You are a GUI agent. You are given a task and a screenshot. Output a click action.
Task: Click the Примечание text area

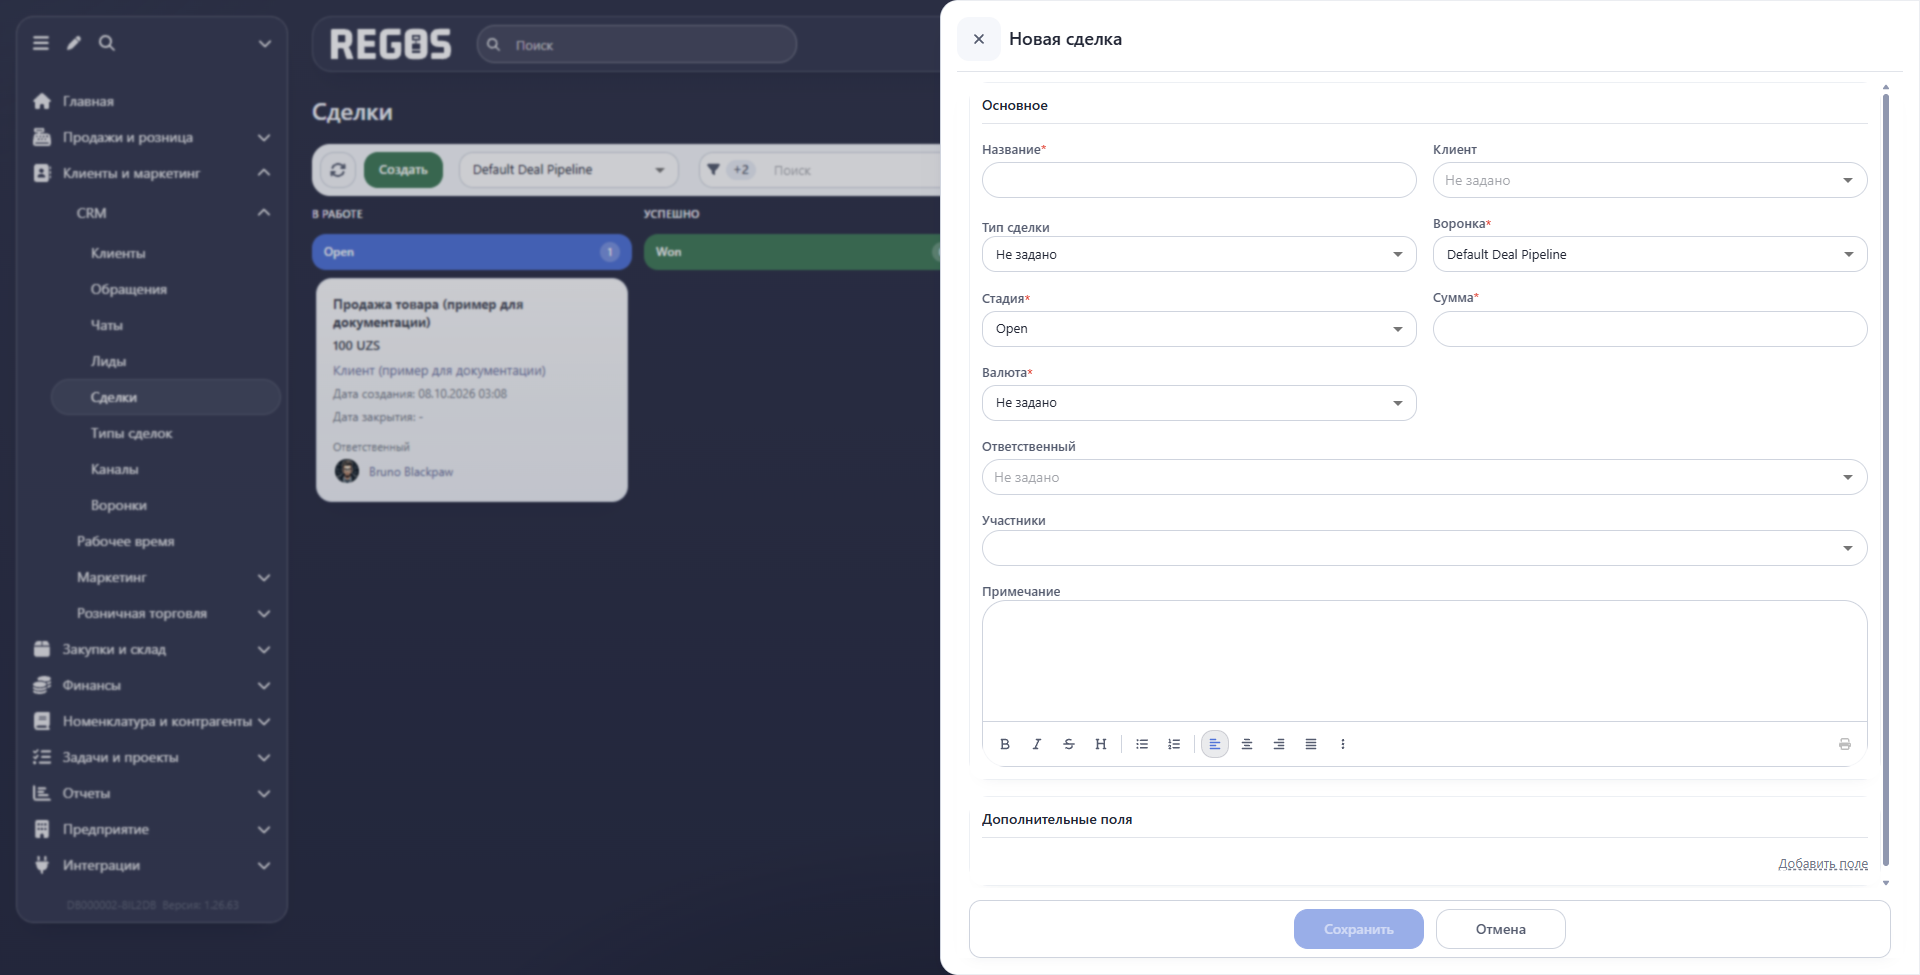click(x=1424, y=661)
